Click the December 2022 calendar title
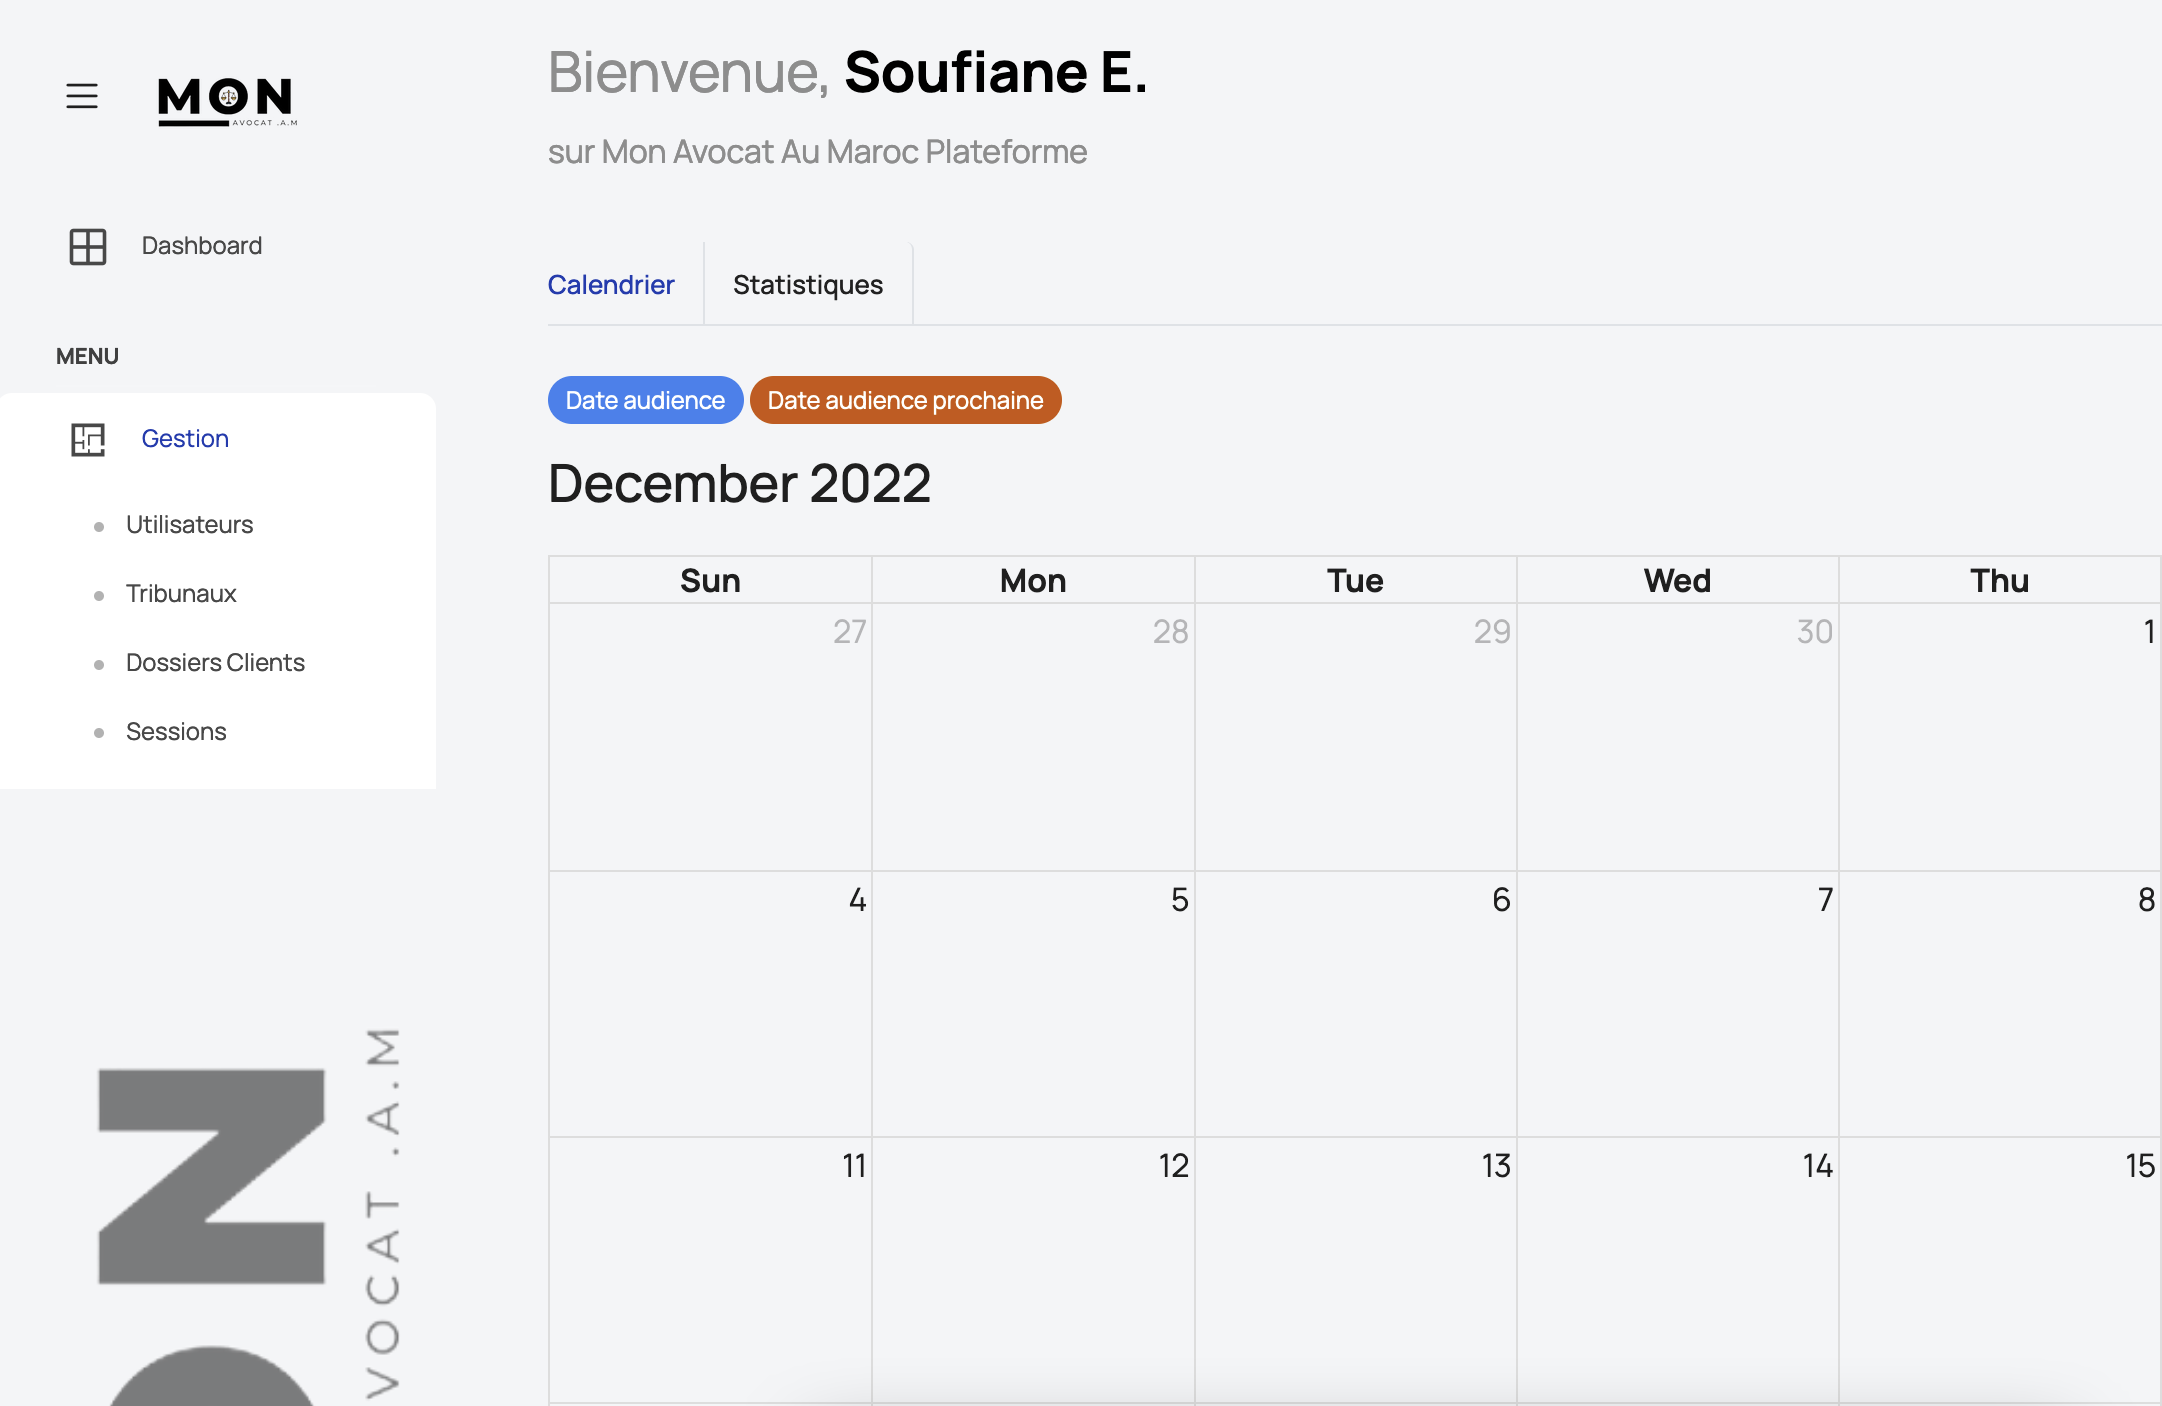This screenshot has height=1406, width=2162. 739,484
